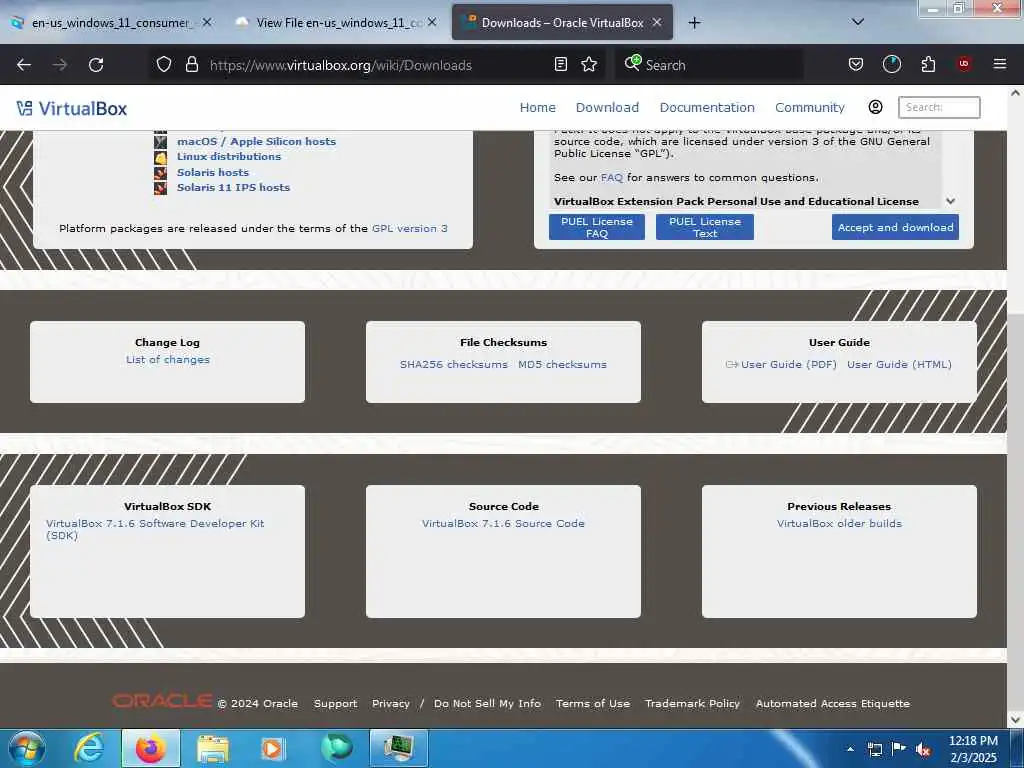Open the Firefox hamburger application menu

(x=999, y=64)
